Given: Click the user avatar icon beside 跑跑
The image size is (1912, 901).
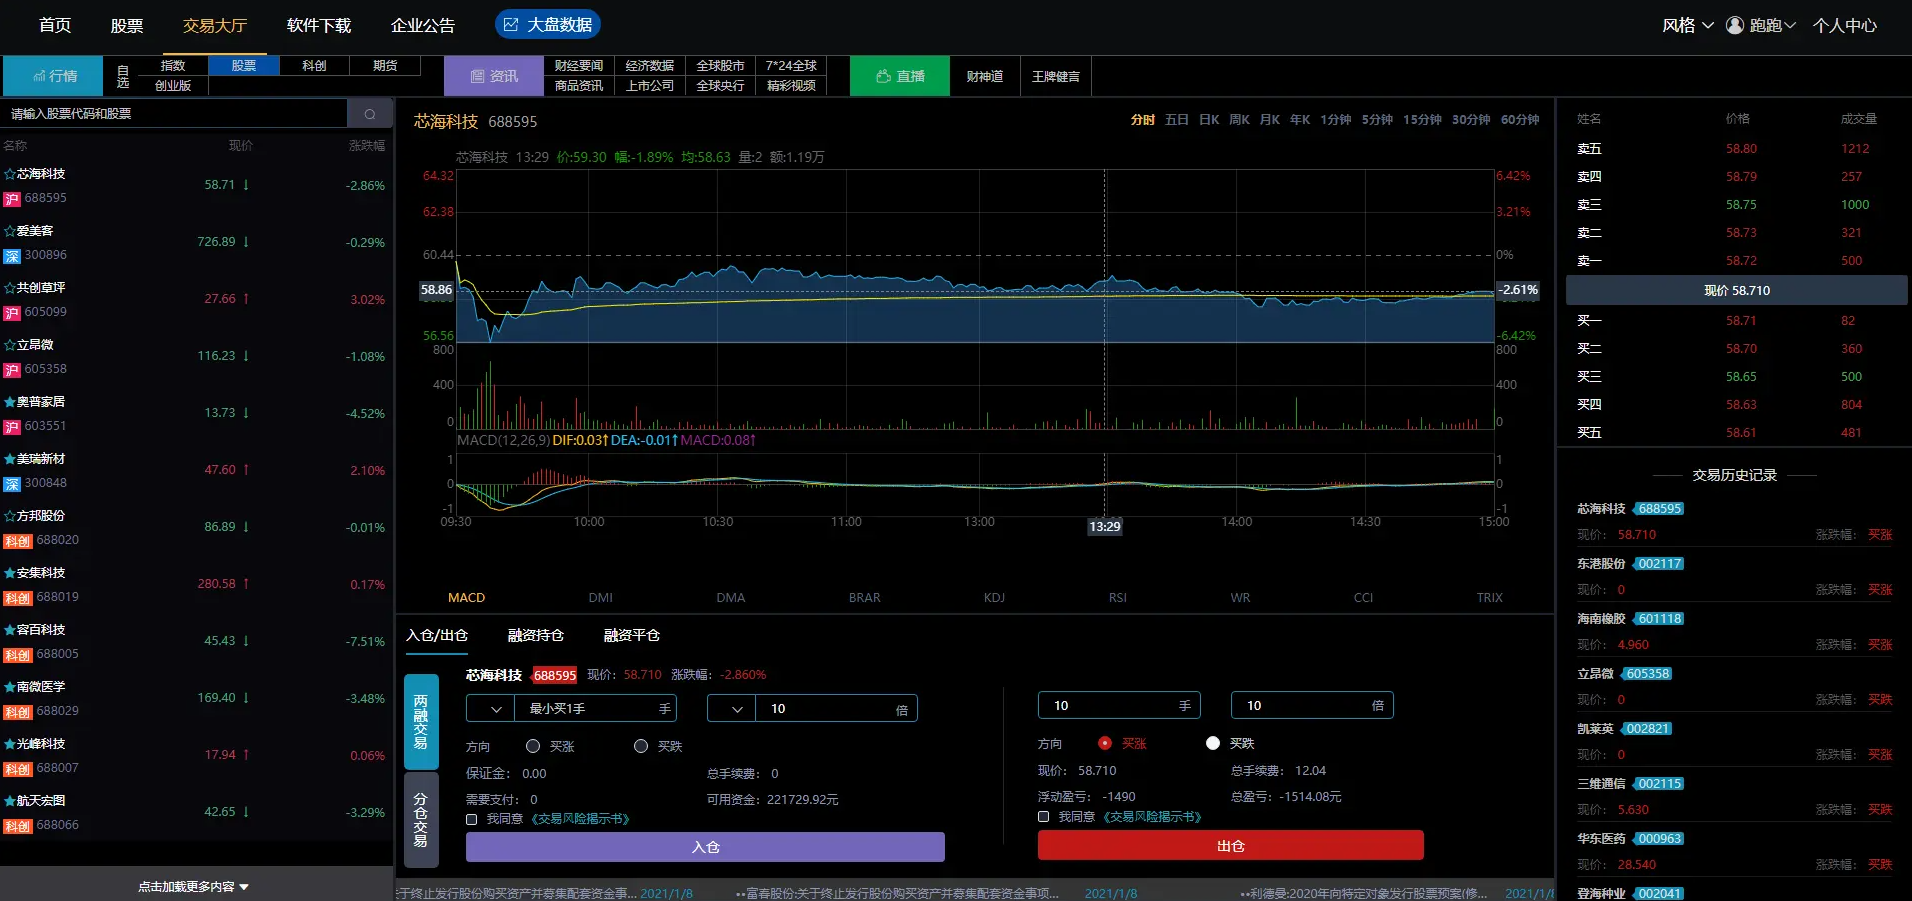Looking at the screenshot, I should [x=1735, y=25].
